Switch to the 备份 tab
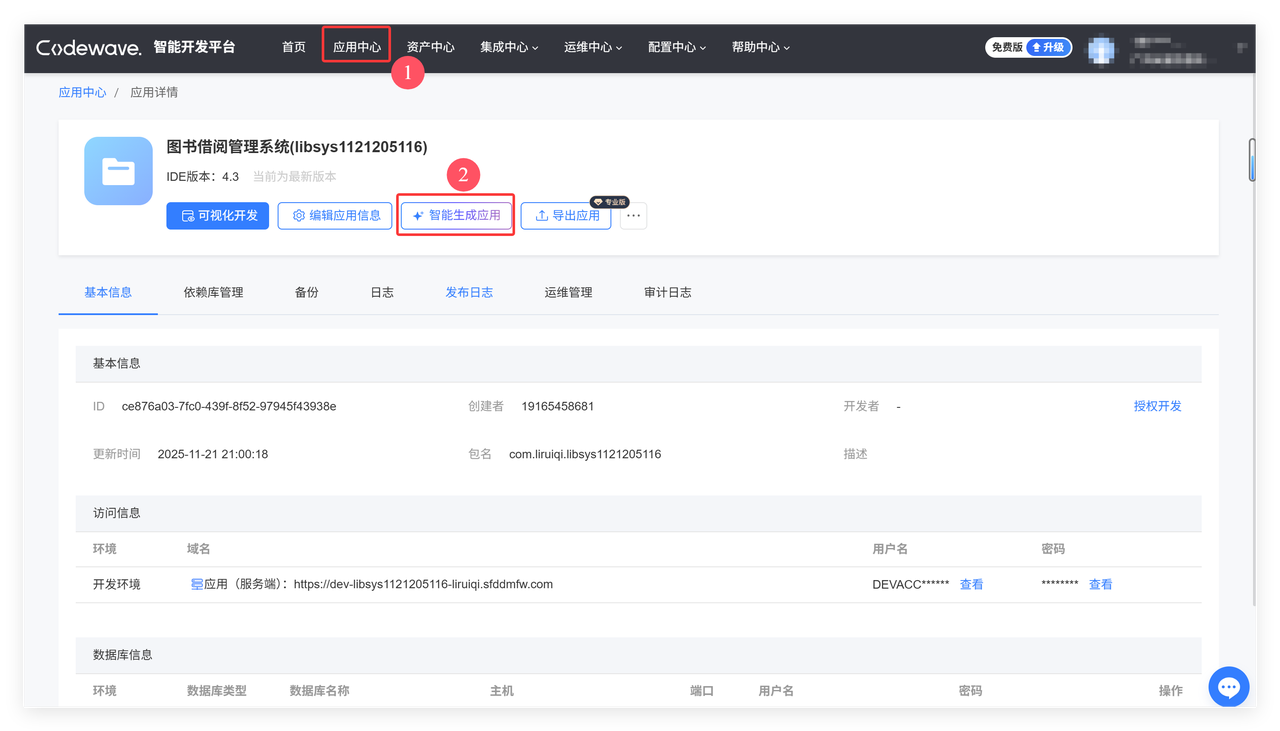Image resolution: width=1280 pixels, height=731 pixels. 307,292
